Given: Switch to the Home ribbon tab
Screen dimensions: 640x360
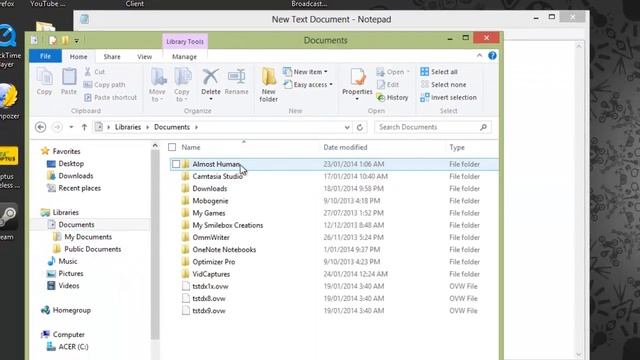Looking at the screenshot, I should click(78, 57).
